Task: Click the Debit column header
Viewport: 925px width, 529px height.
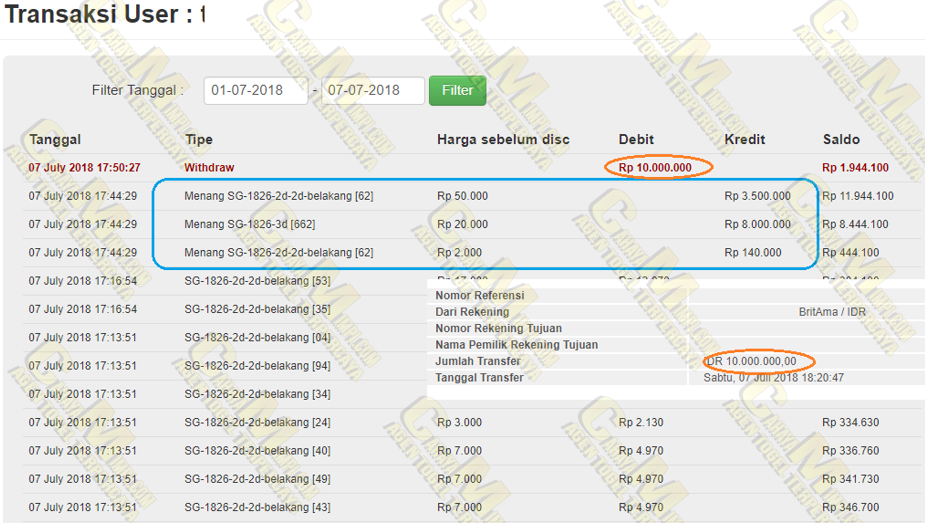Action: coord(636,139)
